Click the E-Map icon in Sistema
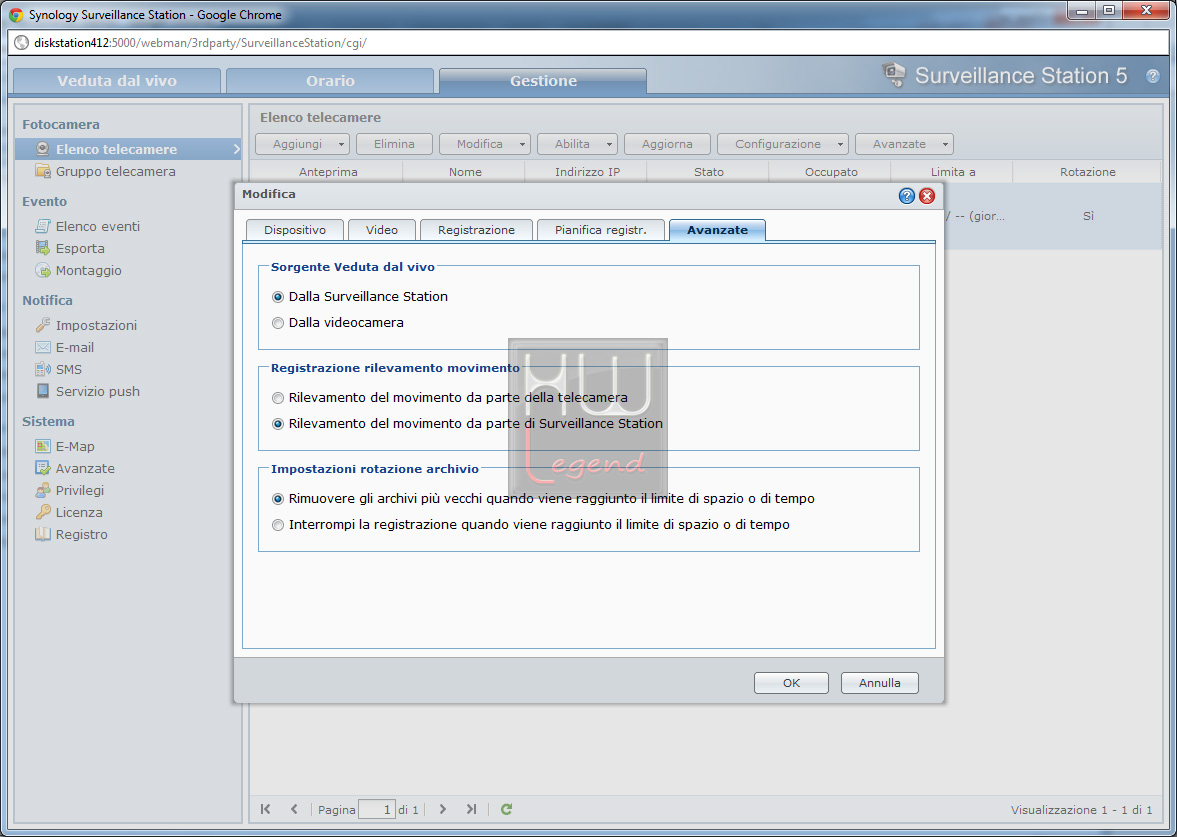Image resolution: width=1177 pixels, height=837 pixels. [x=43, y=446]
